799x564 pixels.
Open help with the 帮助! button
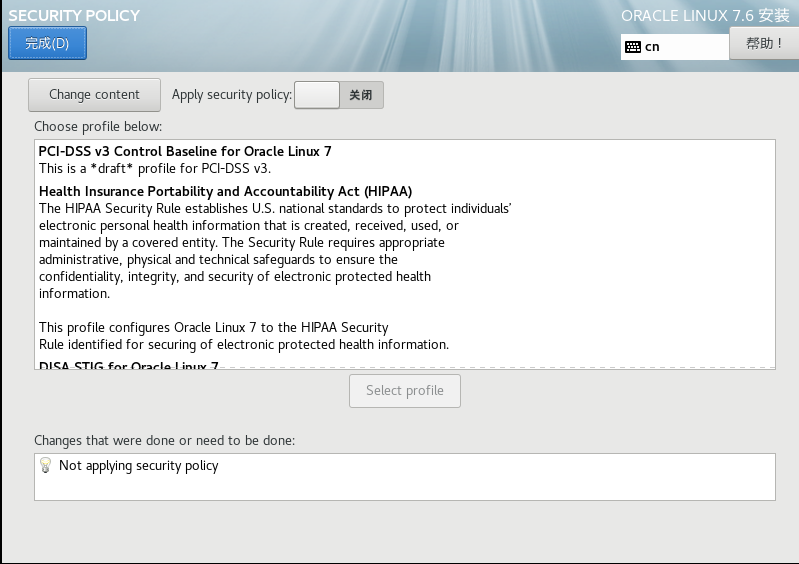(x=764, y=43)
